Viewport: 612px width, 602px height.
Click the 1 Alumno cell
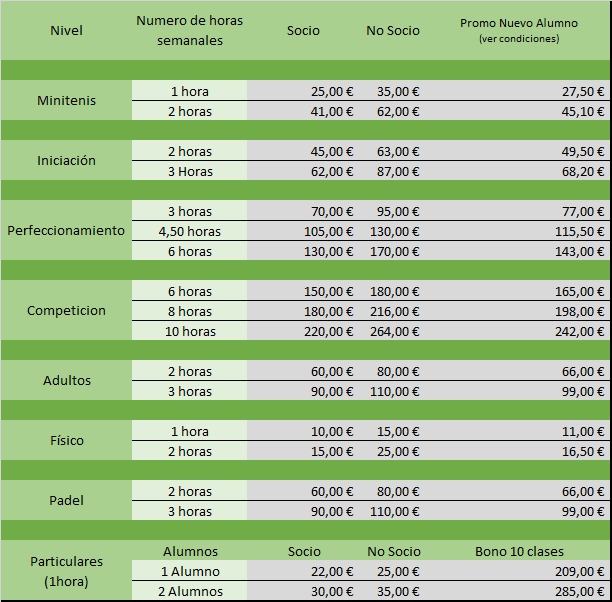click(189, 571)
